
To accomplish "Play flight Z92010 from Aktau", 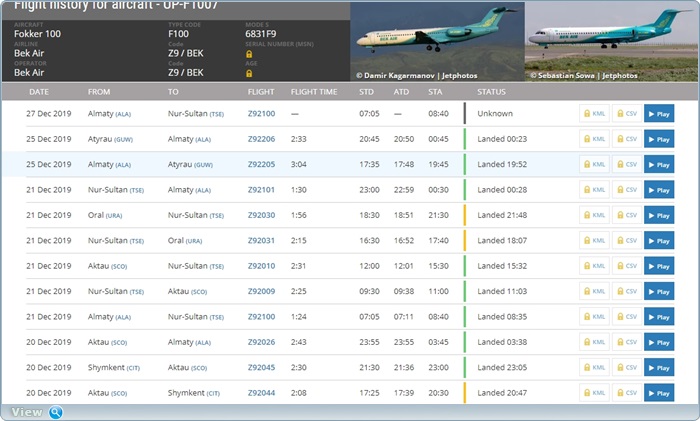I will (659, 266).
